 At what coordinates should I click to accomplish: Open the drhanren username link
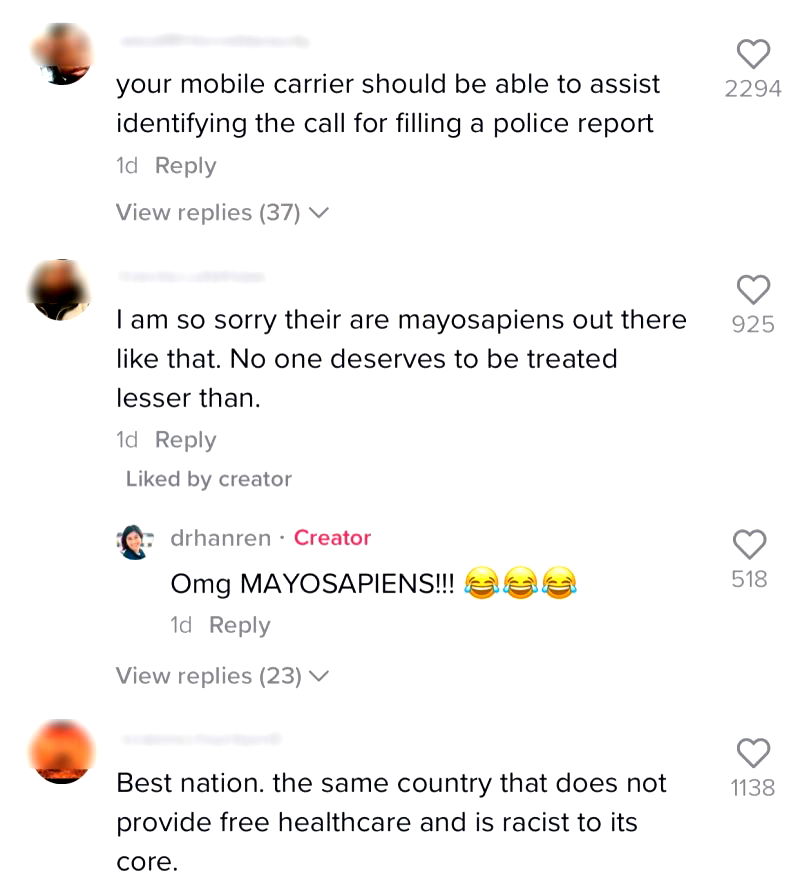pyautogui.click(x=220, y=538)
